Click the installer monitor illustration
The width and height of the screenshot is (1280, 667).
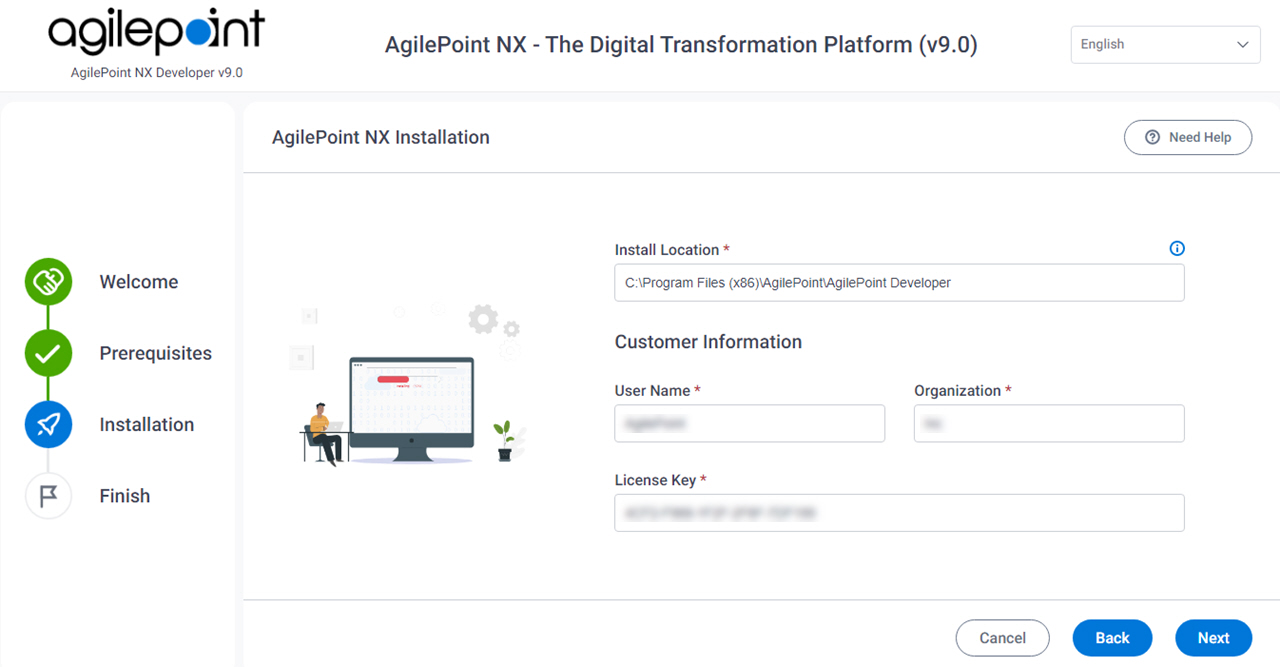click(x=412, y=410)
